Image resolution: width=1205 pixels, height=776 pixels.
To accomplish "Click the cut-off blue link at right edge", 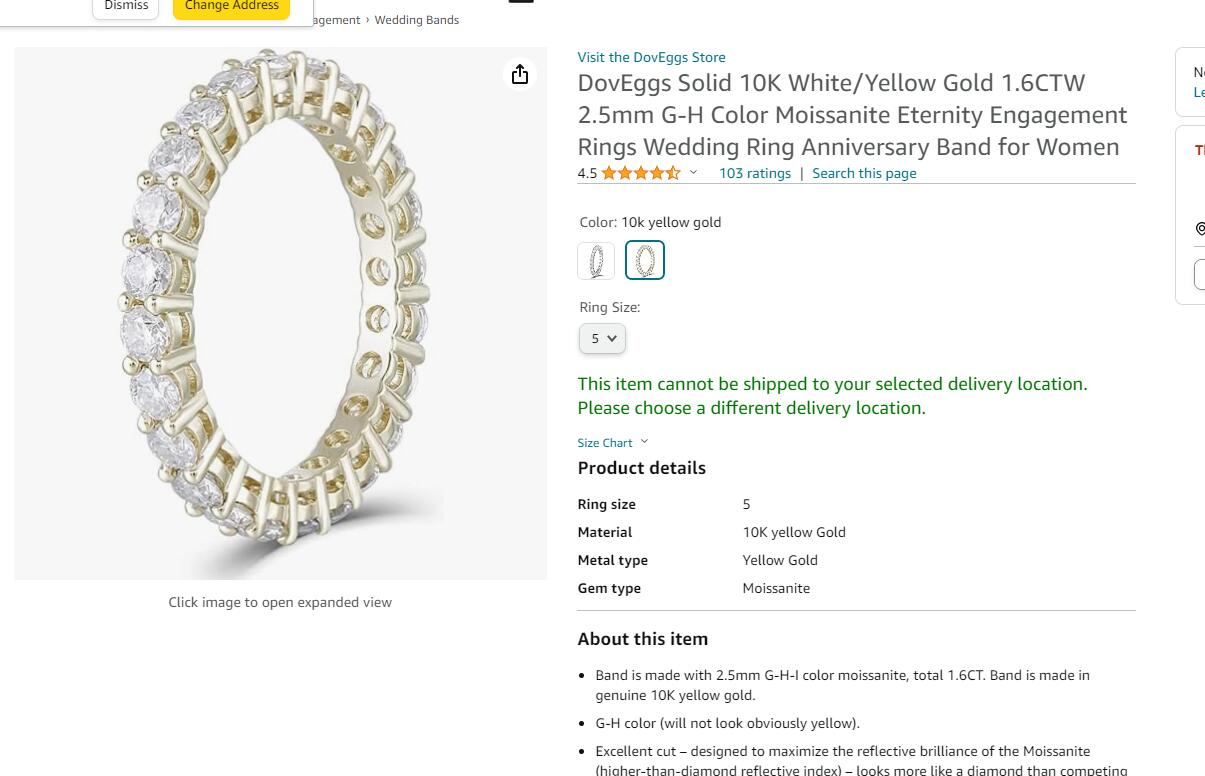I will [x=1199, y=92].
